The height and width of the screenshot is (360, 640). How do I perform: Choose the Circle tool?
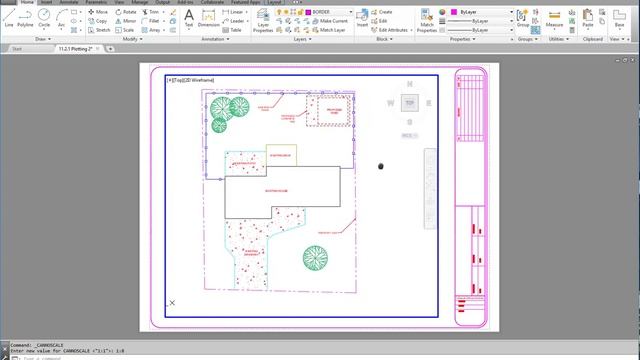click(44, 18)
